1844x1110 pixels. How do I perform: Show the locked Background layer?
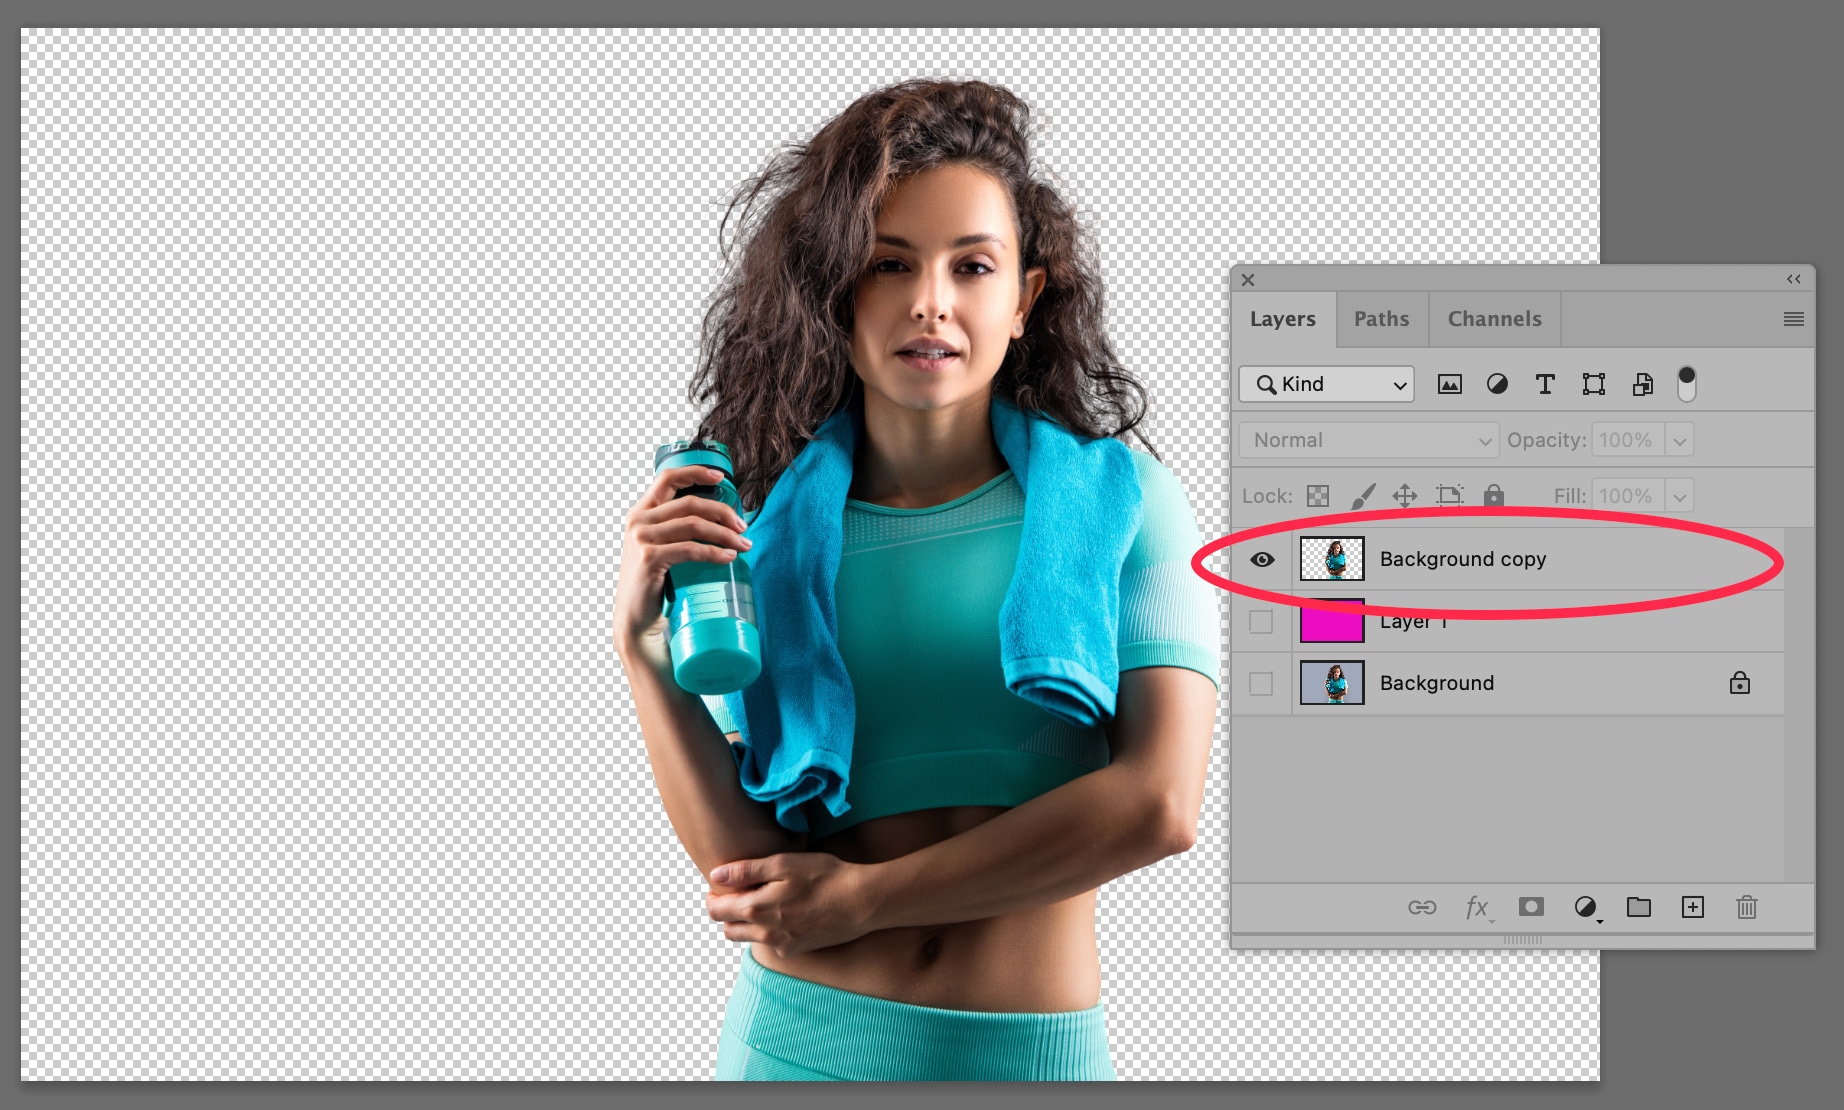click(x=1262, y=684)
